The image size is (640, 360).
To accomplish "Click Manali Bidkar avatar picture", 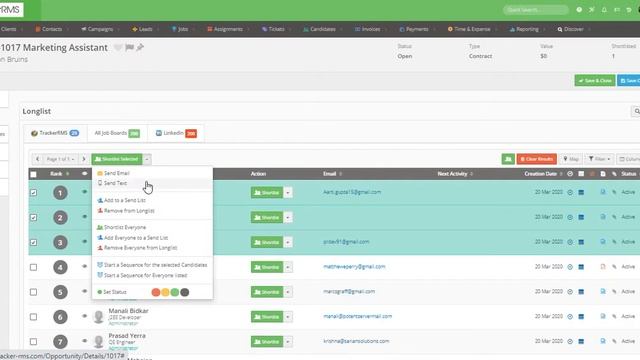I will pyautogui.click(x=98, y=317).
